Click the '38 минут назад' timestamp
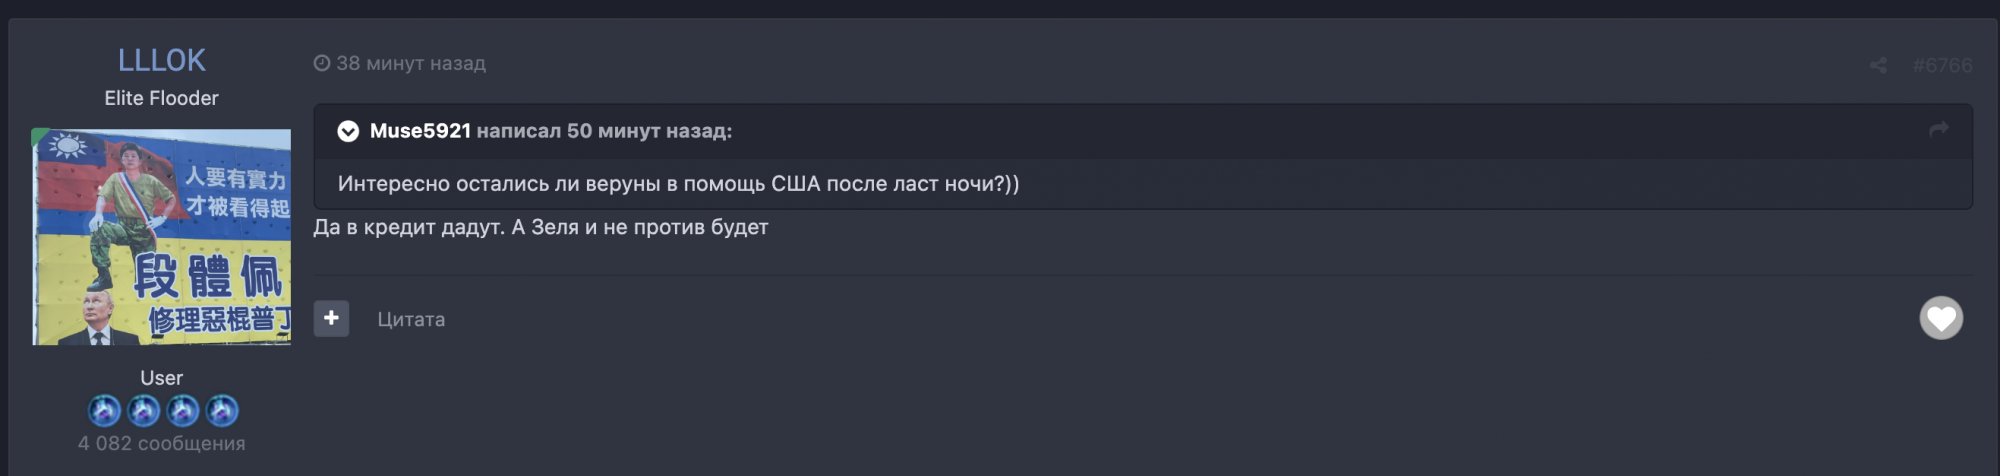Screen dimensions: 2000x476 click(411, 63)
